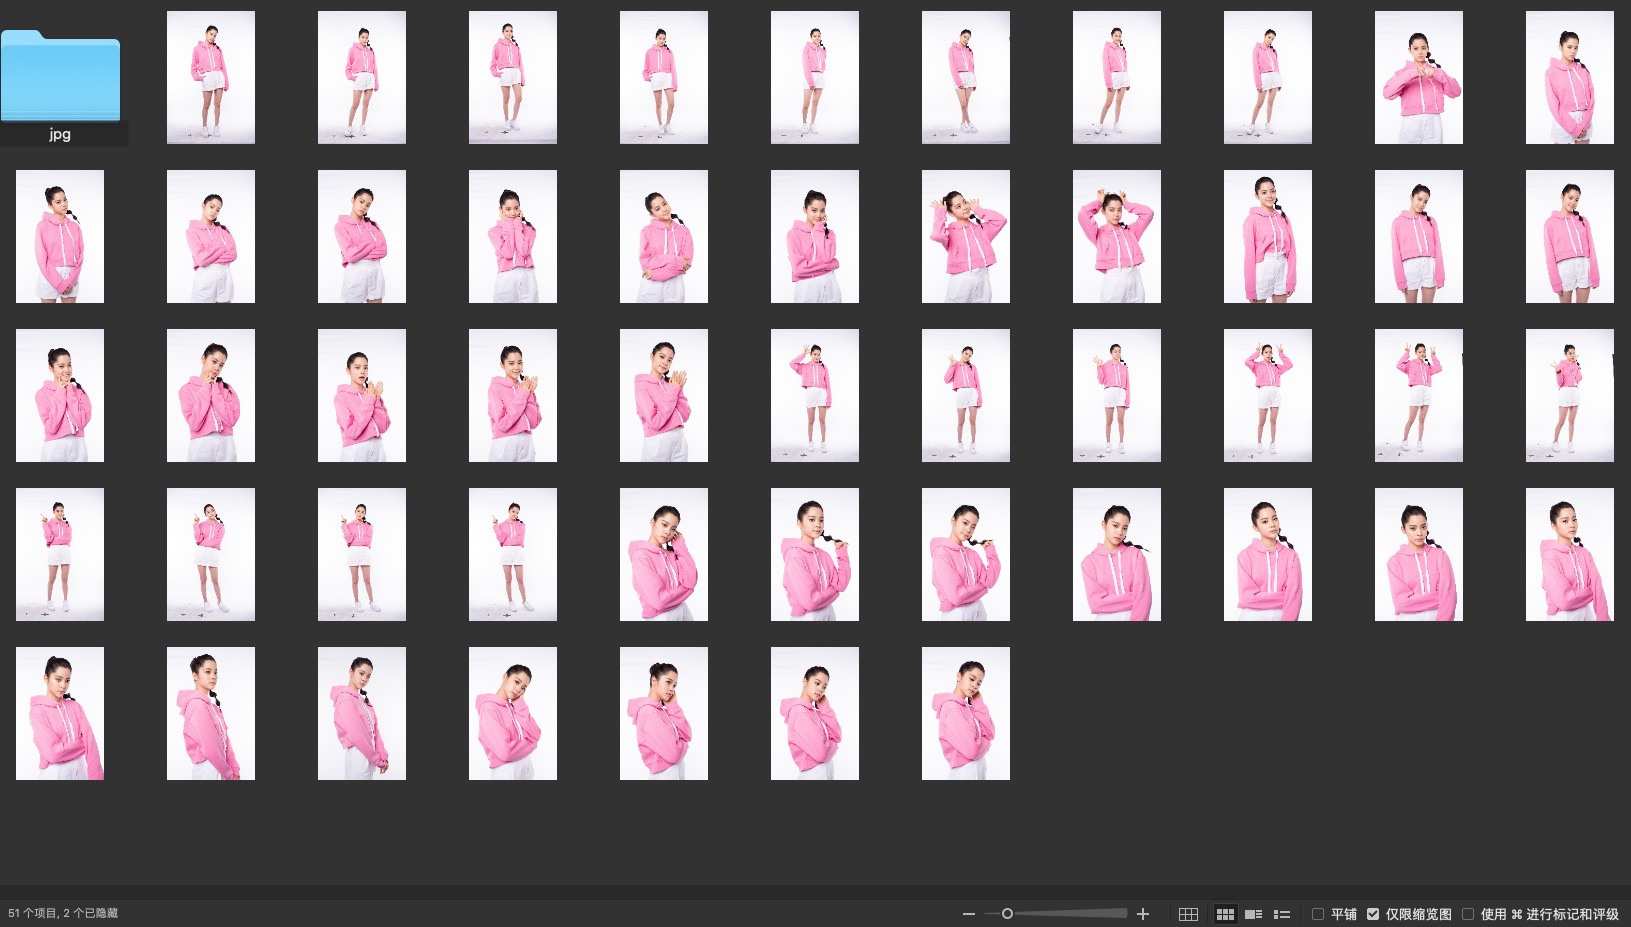Viewport: 1631px width, 927px height.
Task: Switch to list view
Action: pyautogui.click(x=1282, y=914)
